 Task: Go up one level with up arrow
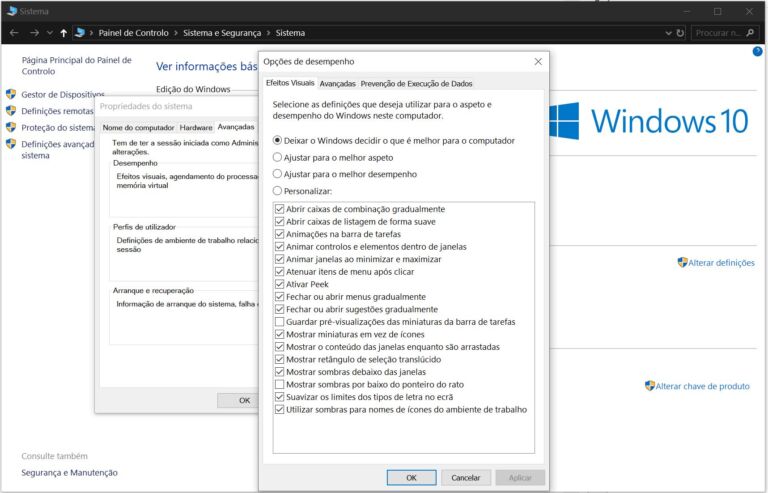64,33
